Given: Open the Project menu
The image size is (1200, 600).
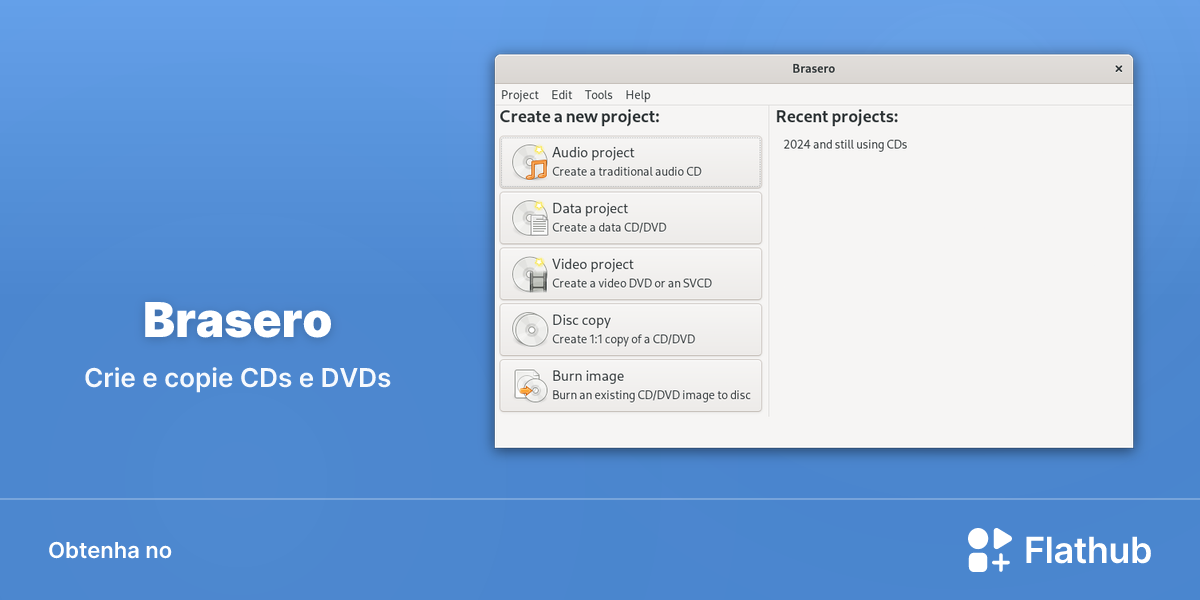Looking at the screenshot, I should pos(520,95).
